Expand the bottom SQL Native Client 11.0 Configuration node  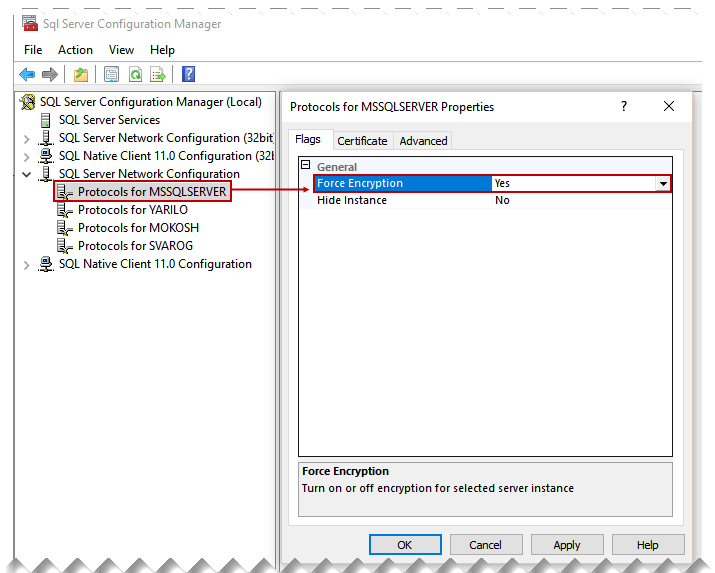click(x=26, y=265)
